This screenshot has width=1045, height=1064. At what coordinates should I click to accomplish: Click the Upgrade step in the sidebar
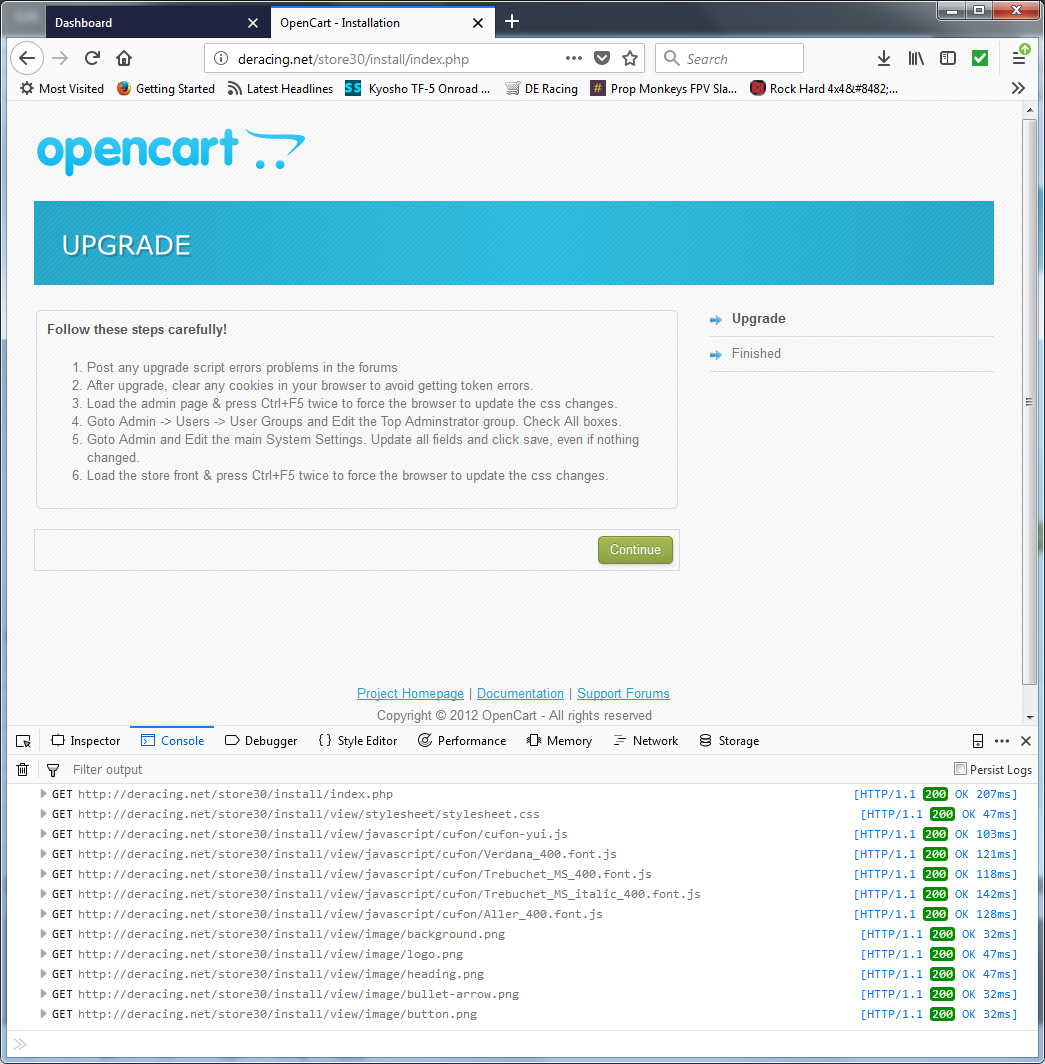click(759, 319)
